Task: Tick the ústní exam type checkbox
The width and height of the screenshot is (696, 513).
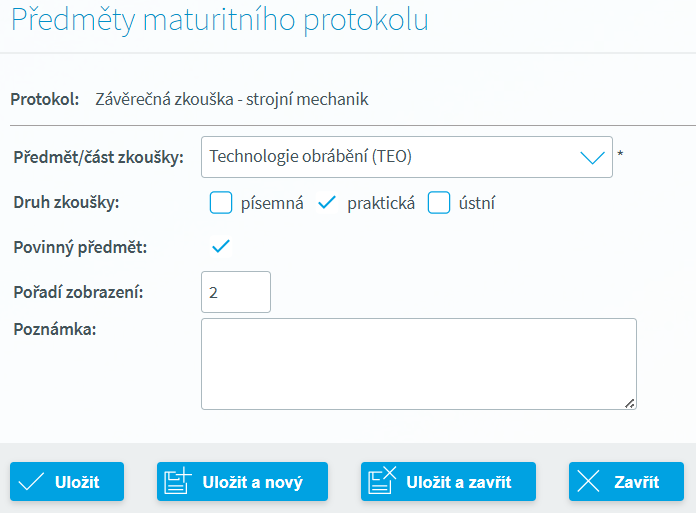Action: tap(439, 203)
